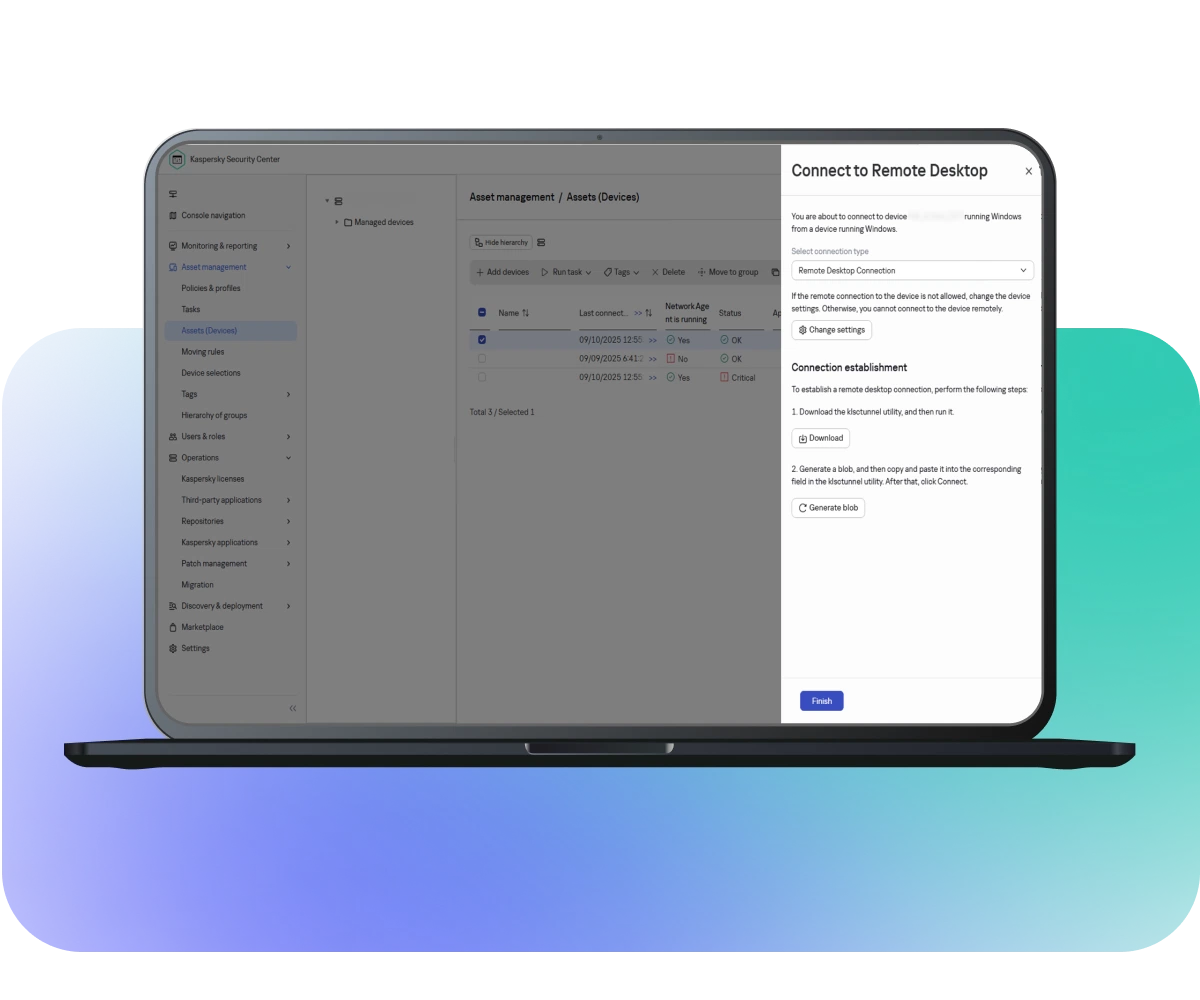Uncheck the selected first device row

pyautogui.click(x=482, y=340)
